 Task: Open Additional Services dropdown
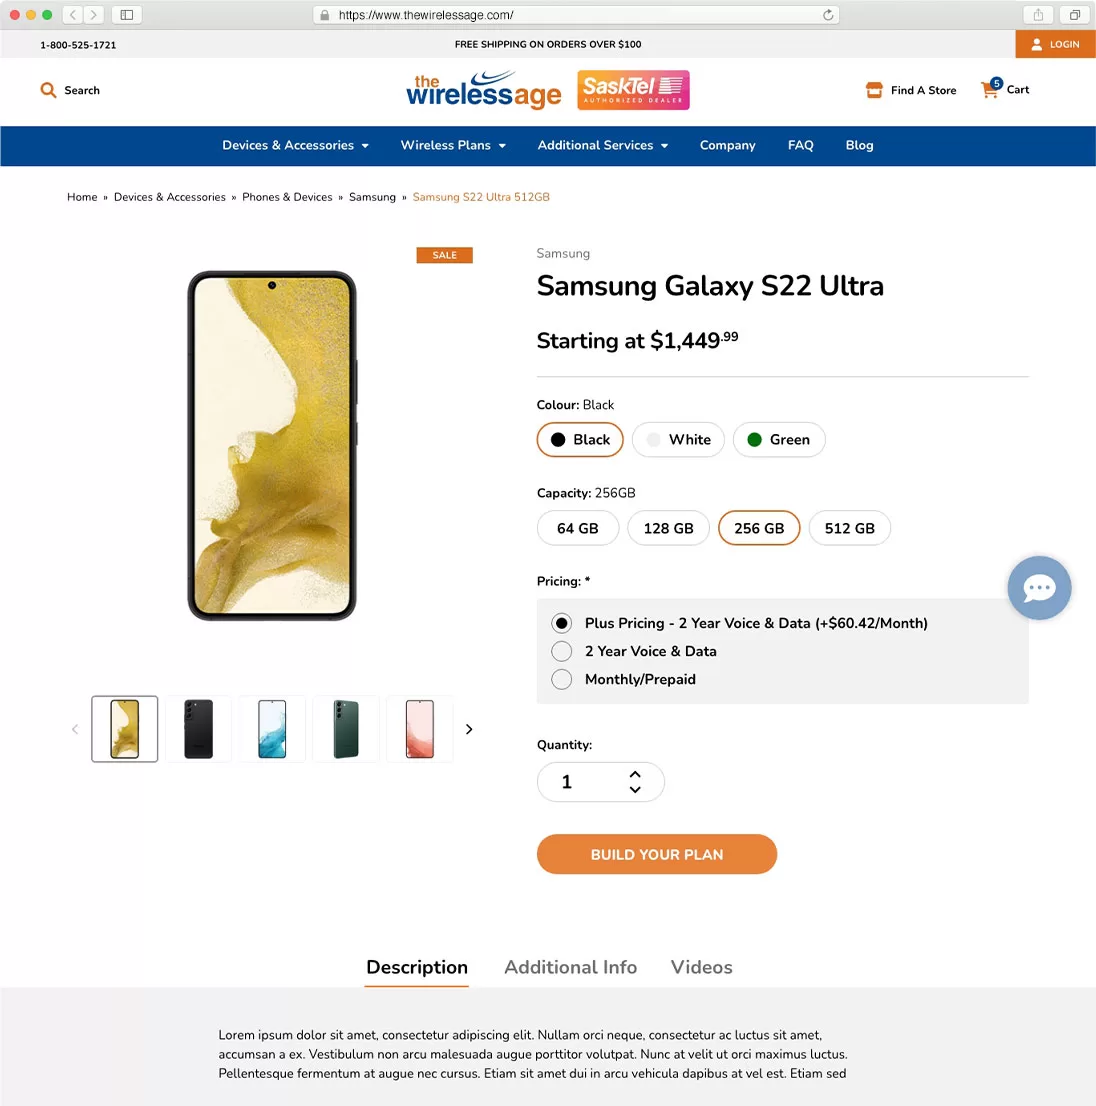(x=602, y=145)
